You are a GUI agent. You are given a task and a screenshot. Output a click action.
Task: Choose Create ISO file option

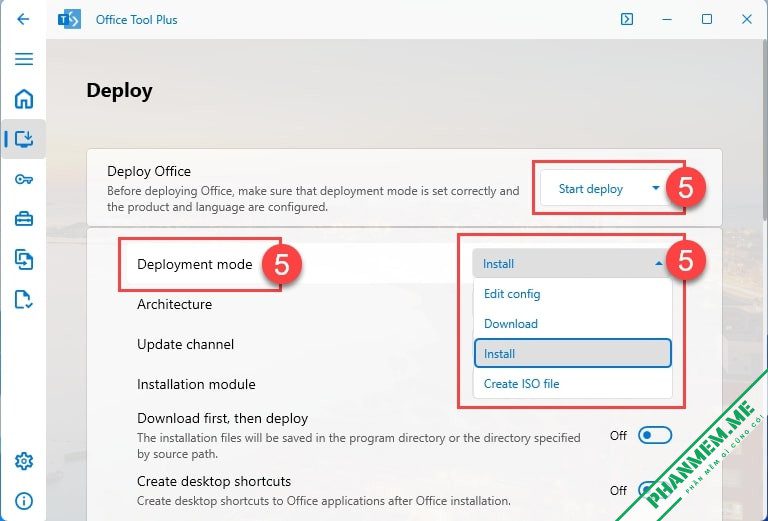(572, 383)
